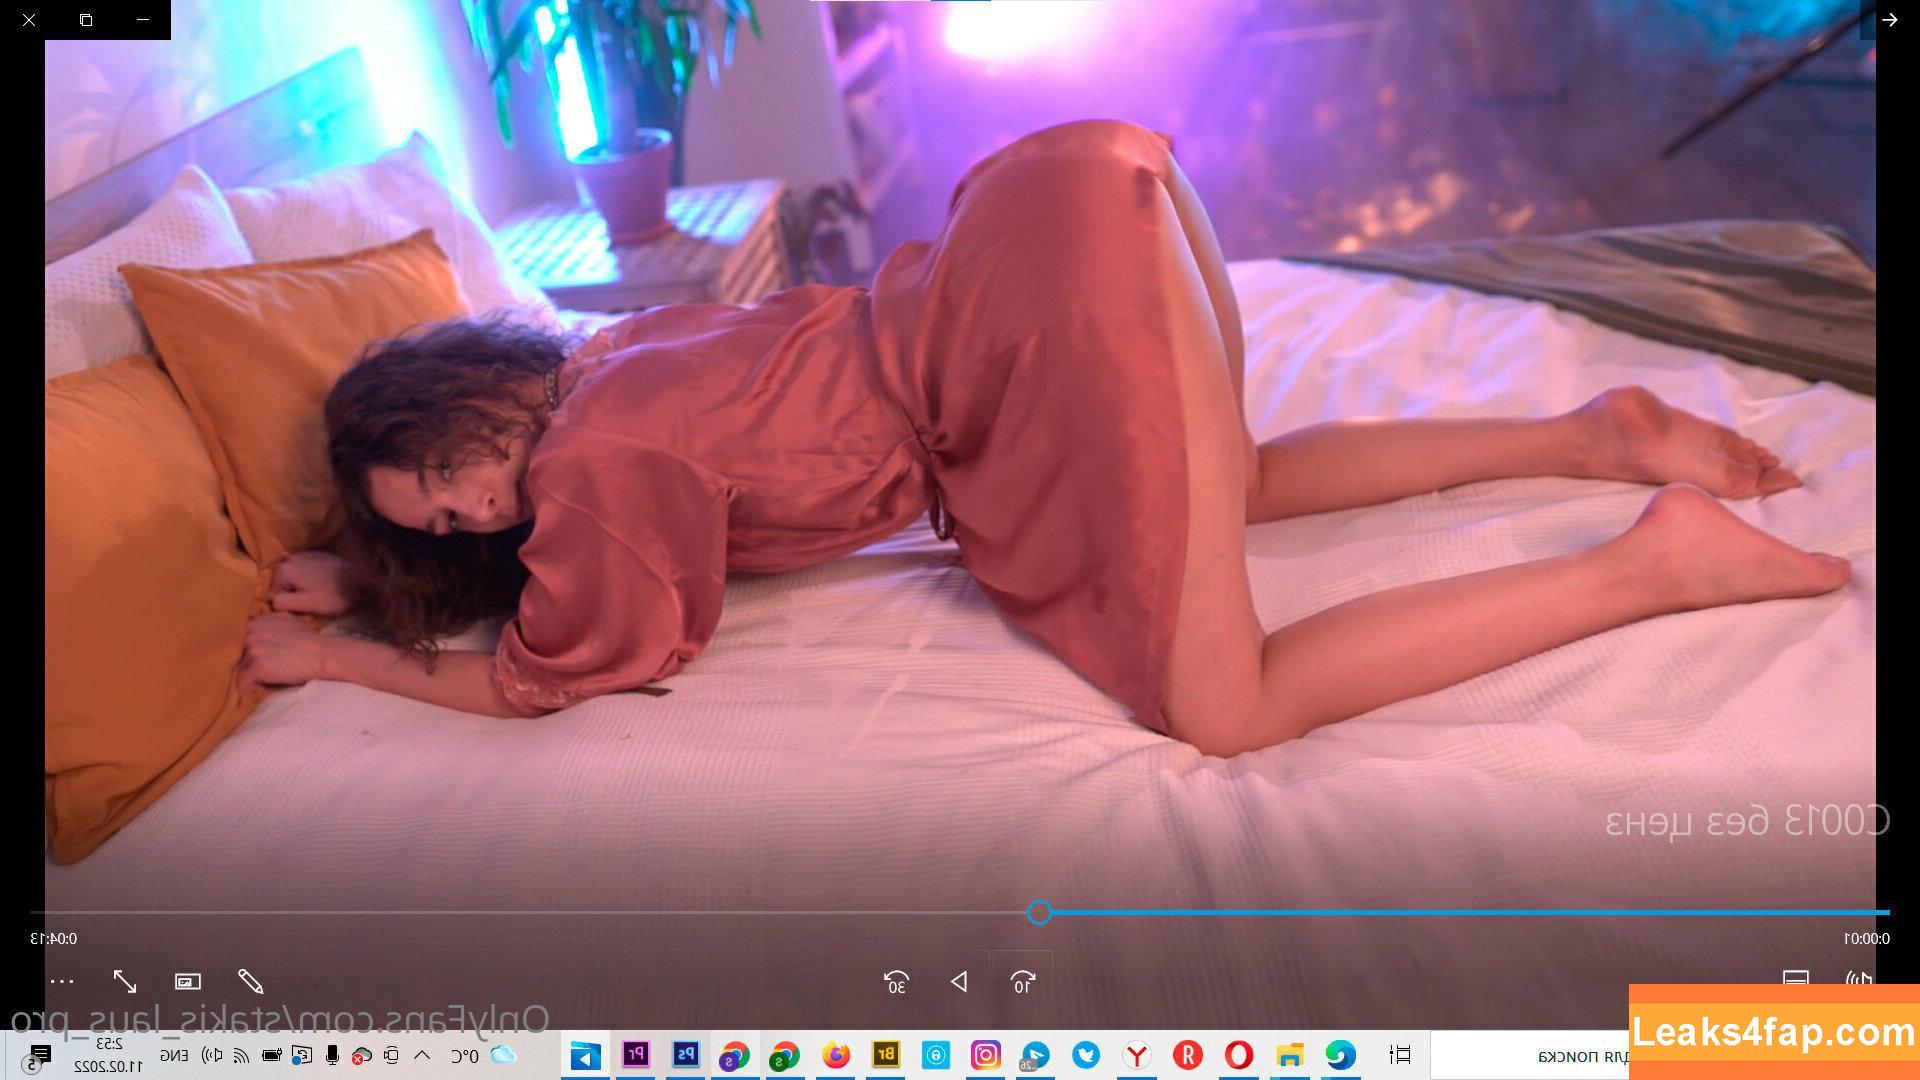
Task: Select the Edit pencil icon in the player
Action: tap(250, 983)
